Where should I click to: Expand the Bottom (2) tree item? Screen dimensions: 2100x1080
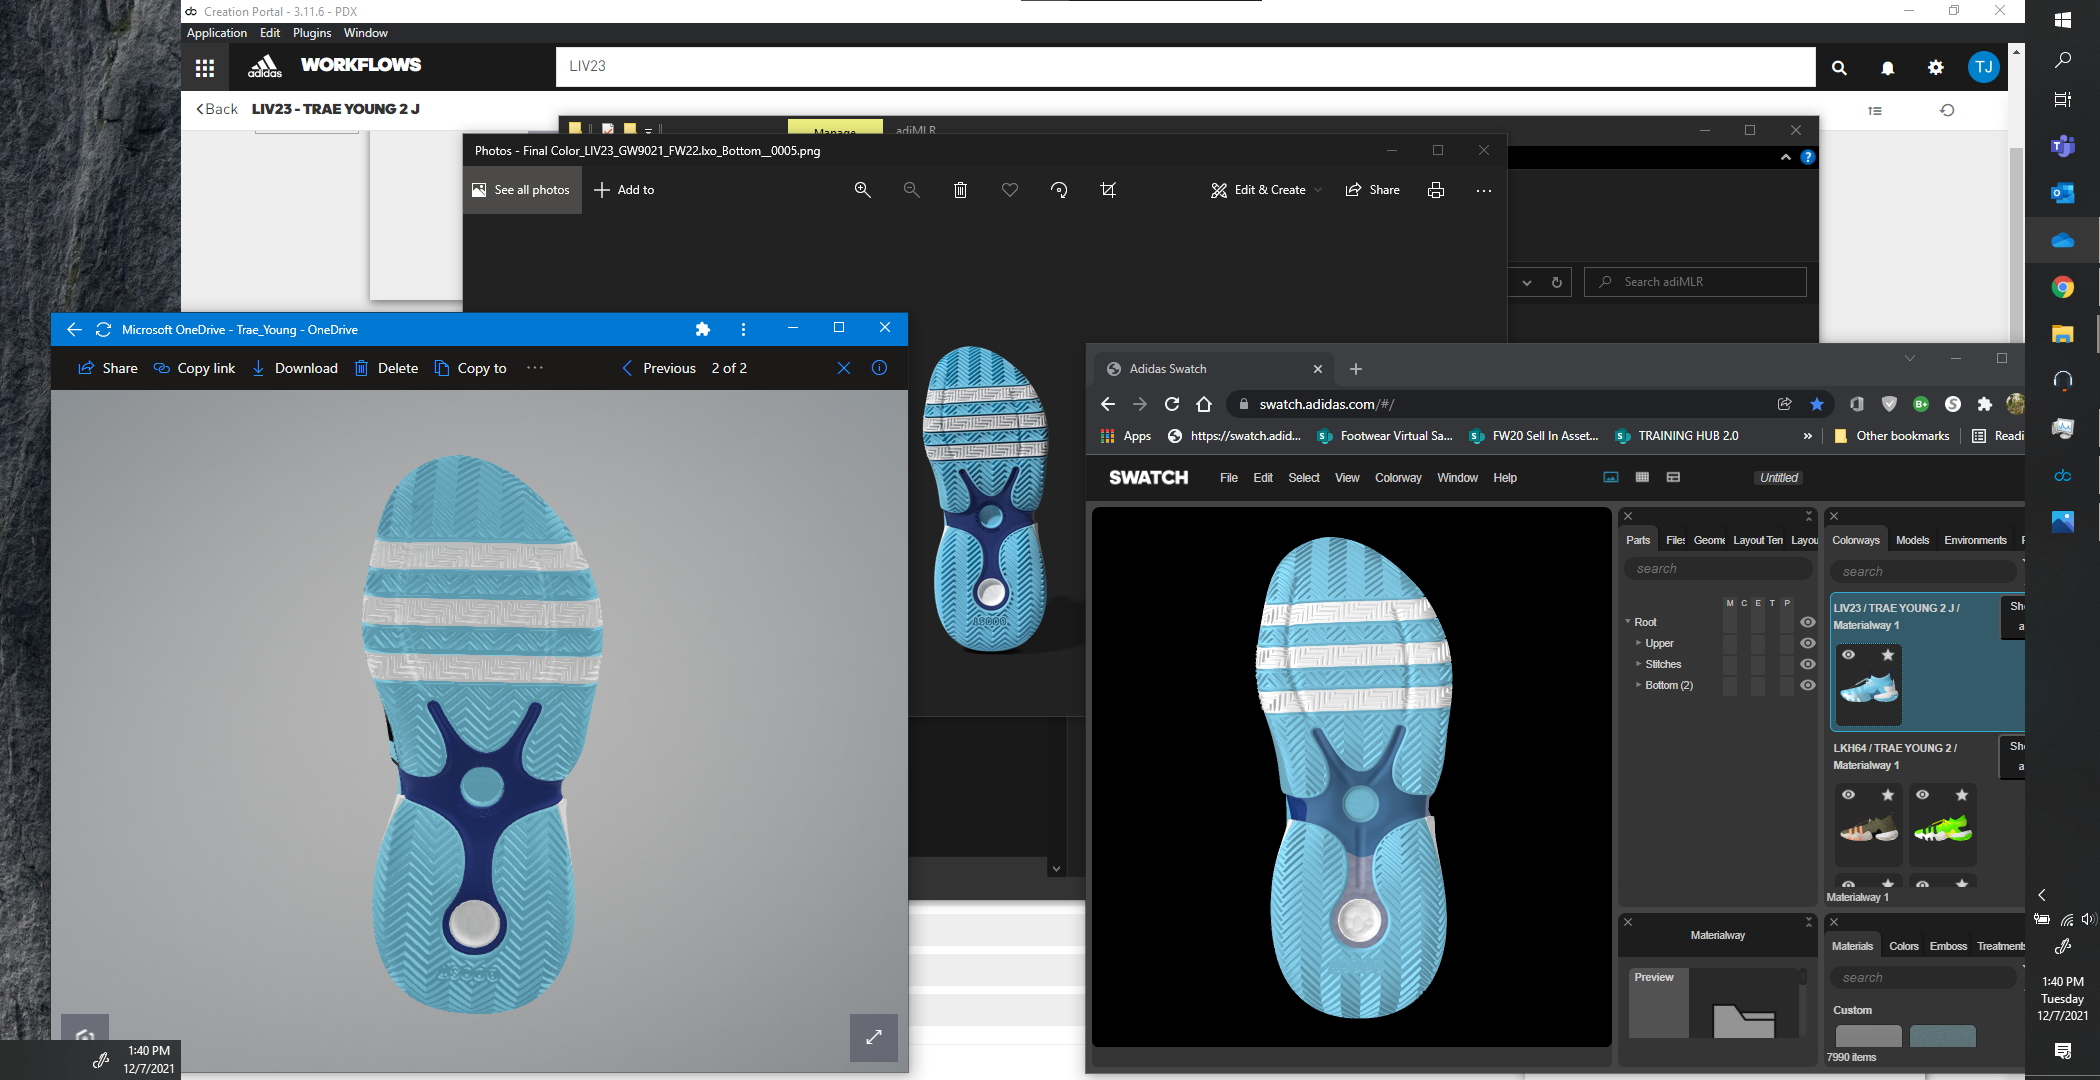(1638, 685)
